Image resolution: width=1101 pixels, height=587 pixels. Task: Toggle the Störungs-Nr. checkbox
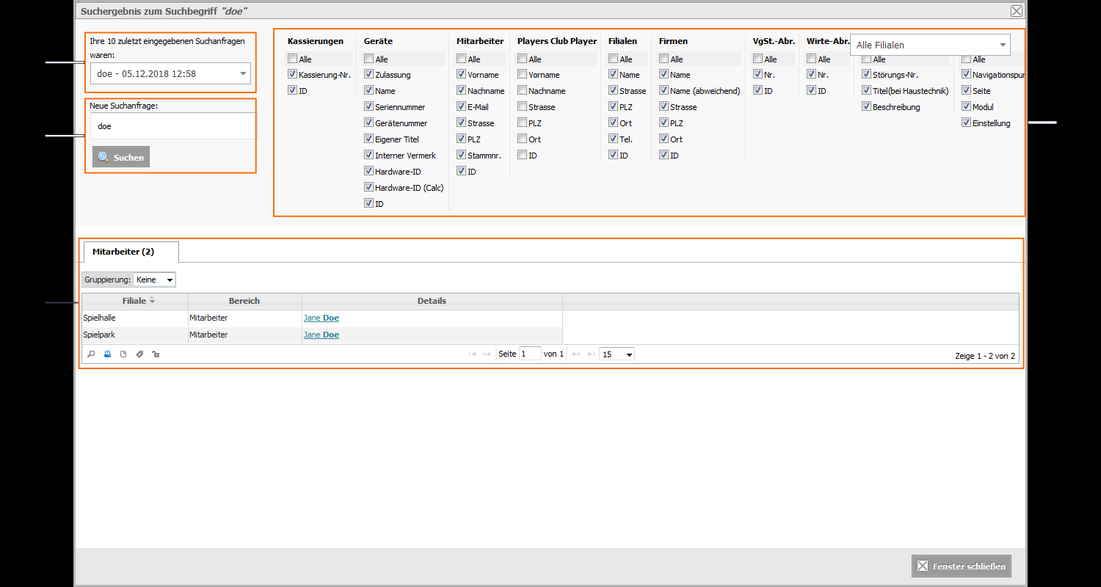click(x=866, y=74)
